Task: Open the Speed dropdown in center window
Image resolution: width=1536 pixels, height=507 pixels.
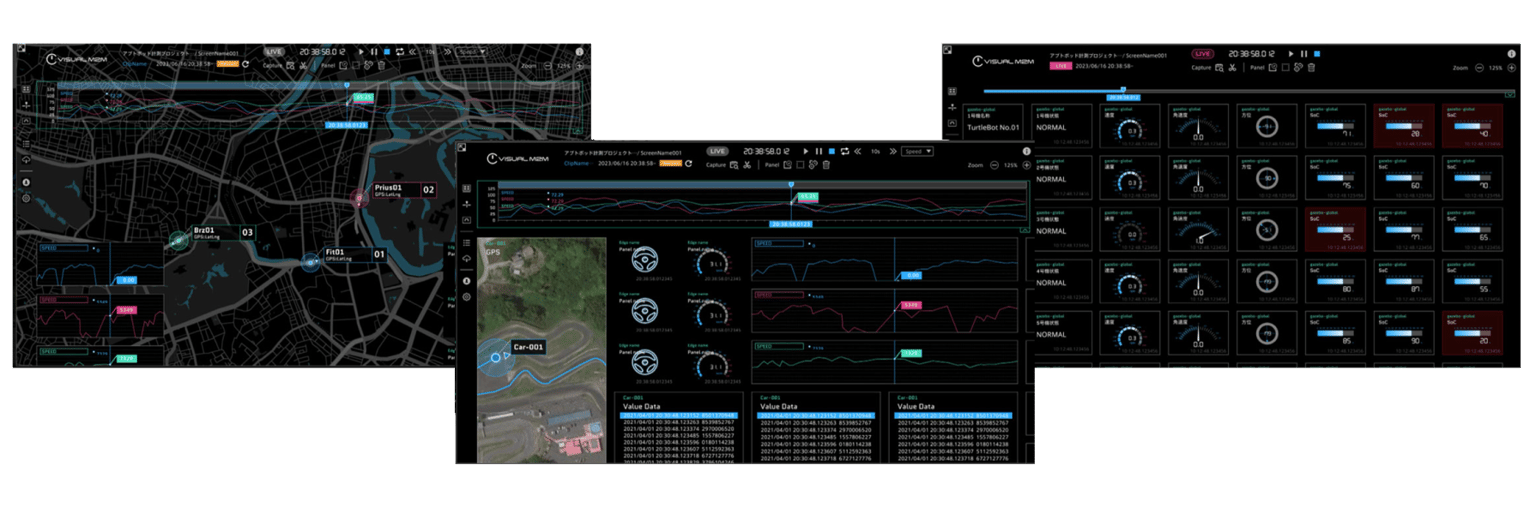Action: [917, 151]
